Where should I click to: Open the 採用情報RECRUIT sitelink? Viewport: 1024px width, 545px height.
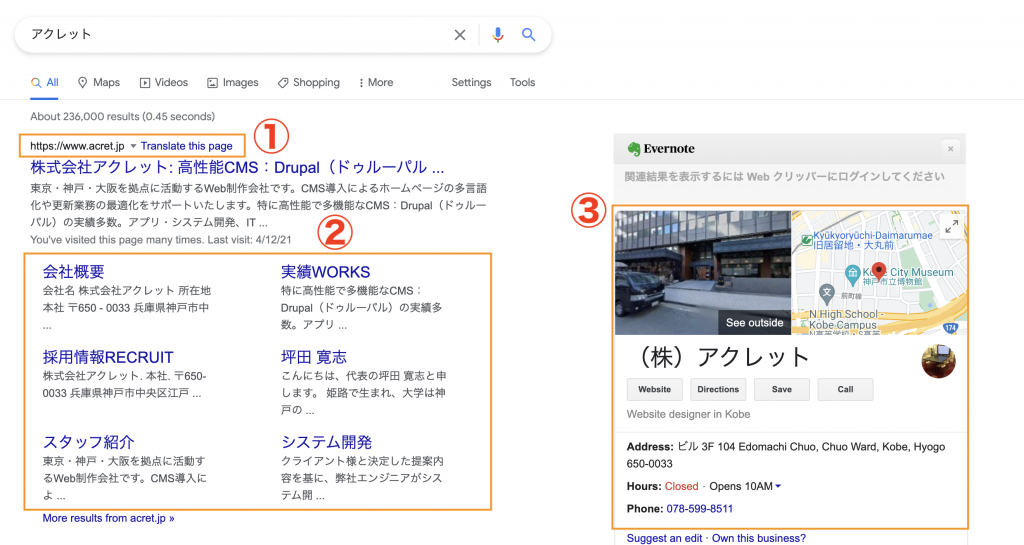108,357
